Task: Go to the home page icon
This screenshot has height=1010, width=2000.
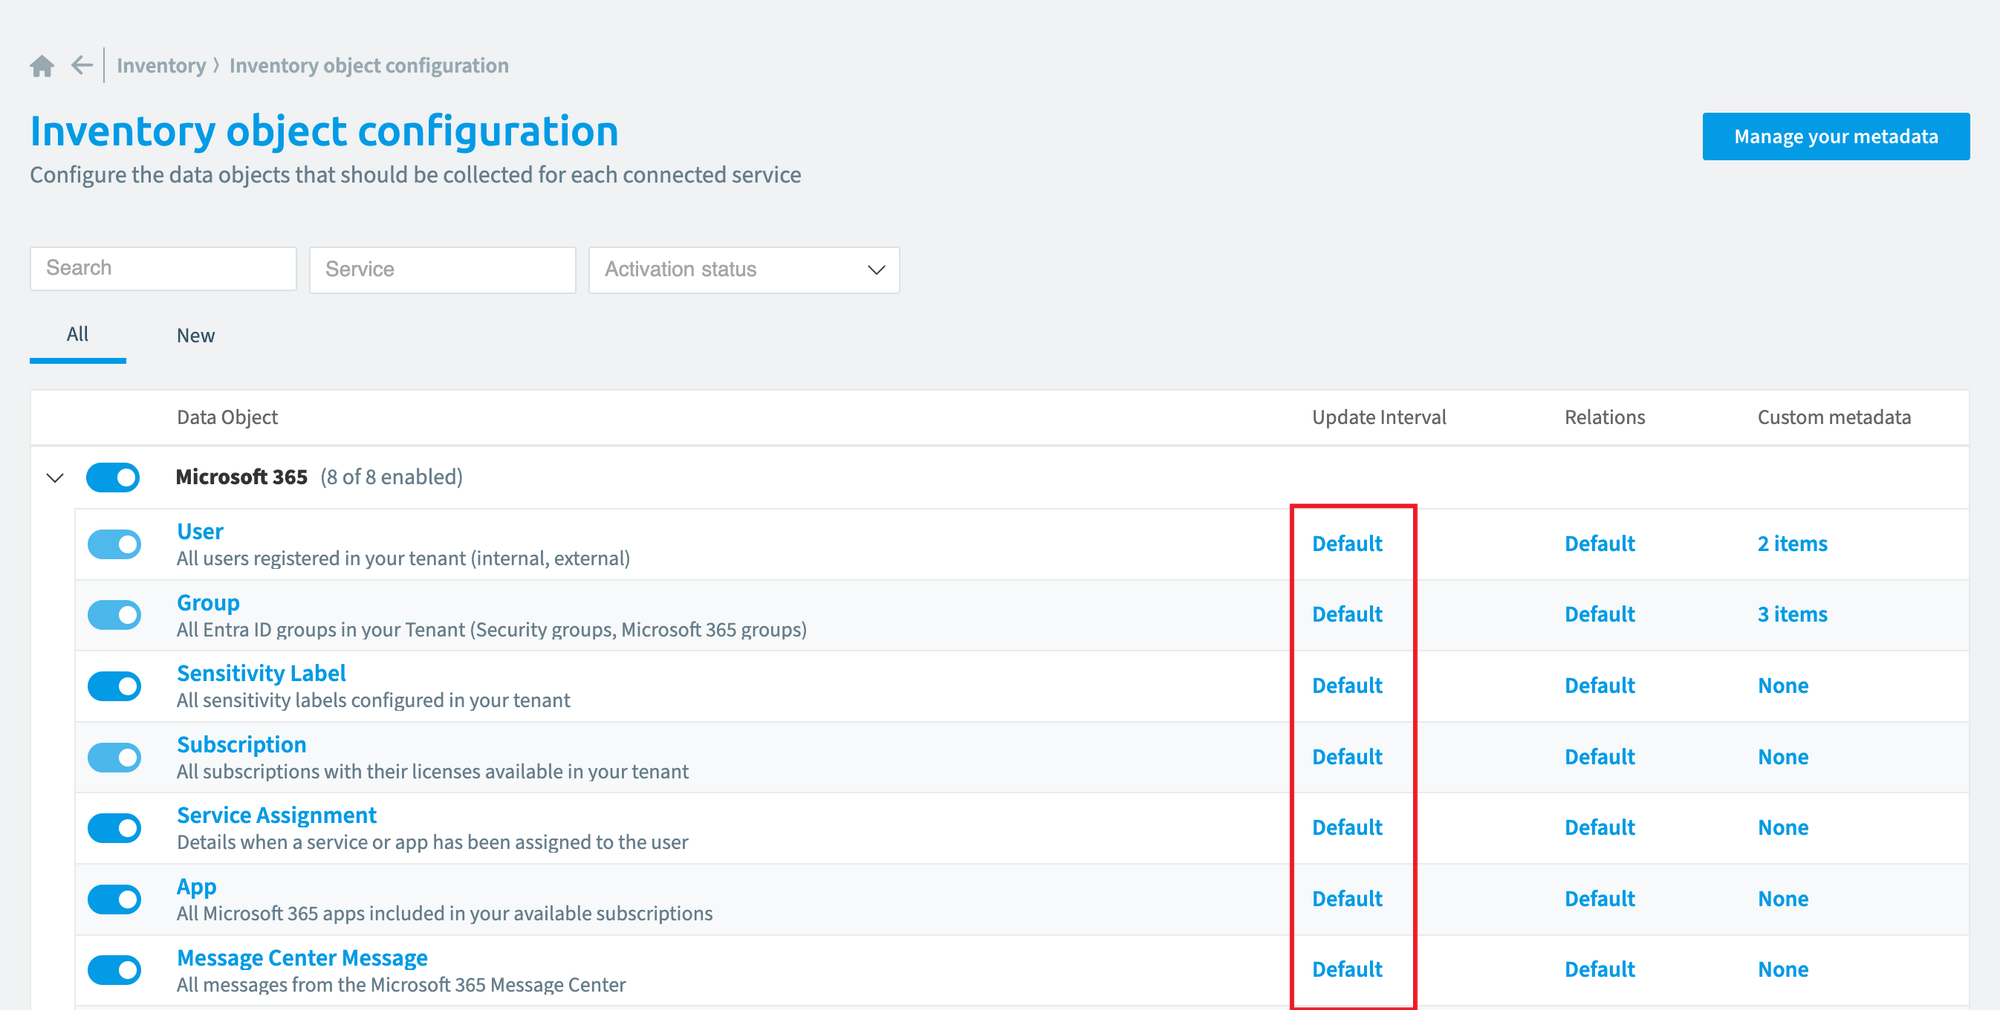Action: tap(42, 66)
